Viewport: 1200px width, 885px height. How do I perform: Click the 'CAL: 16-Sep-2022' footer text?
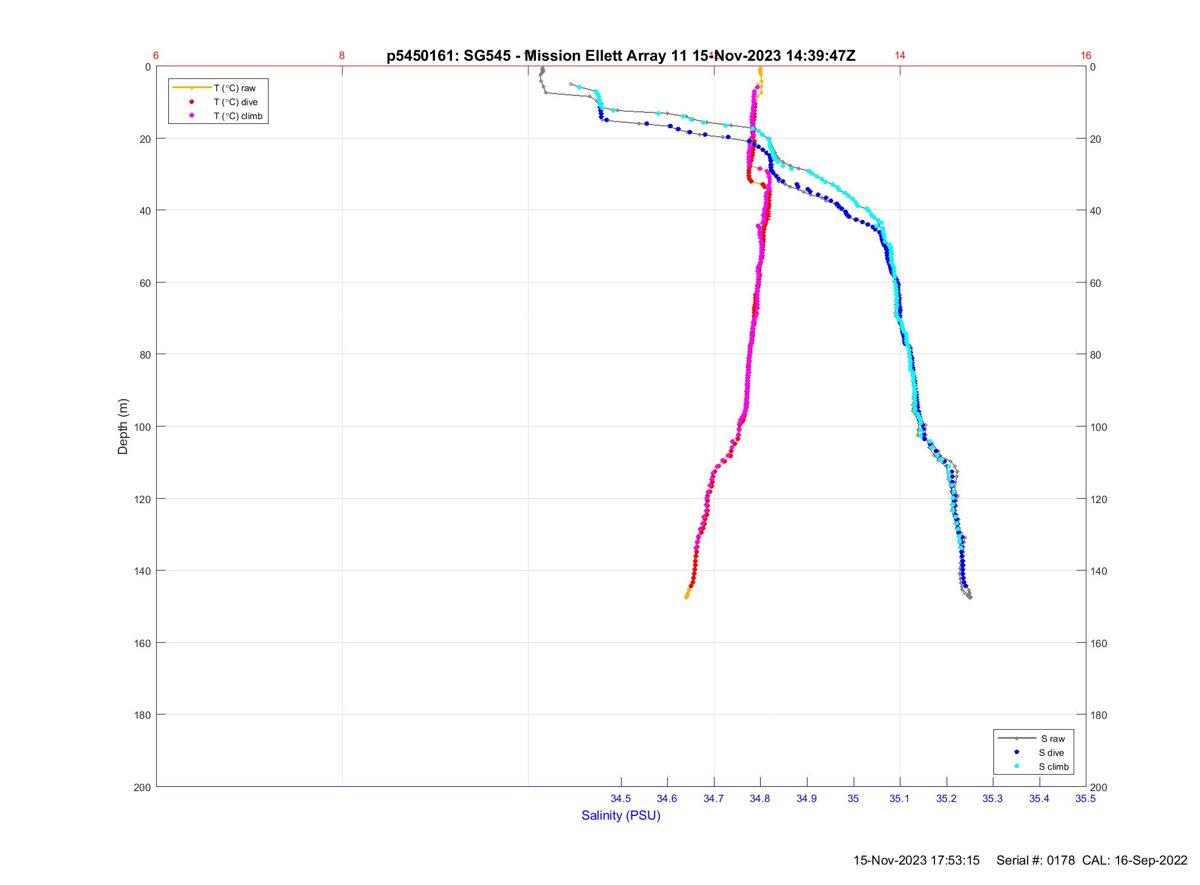[x=1136, y=860]
